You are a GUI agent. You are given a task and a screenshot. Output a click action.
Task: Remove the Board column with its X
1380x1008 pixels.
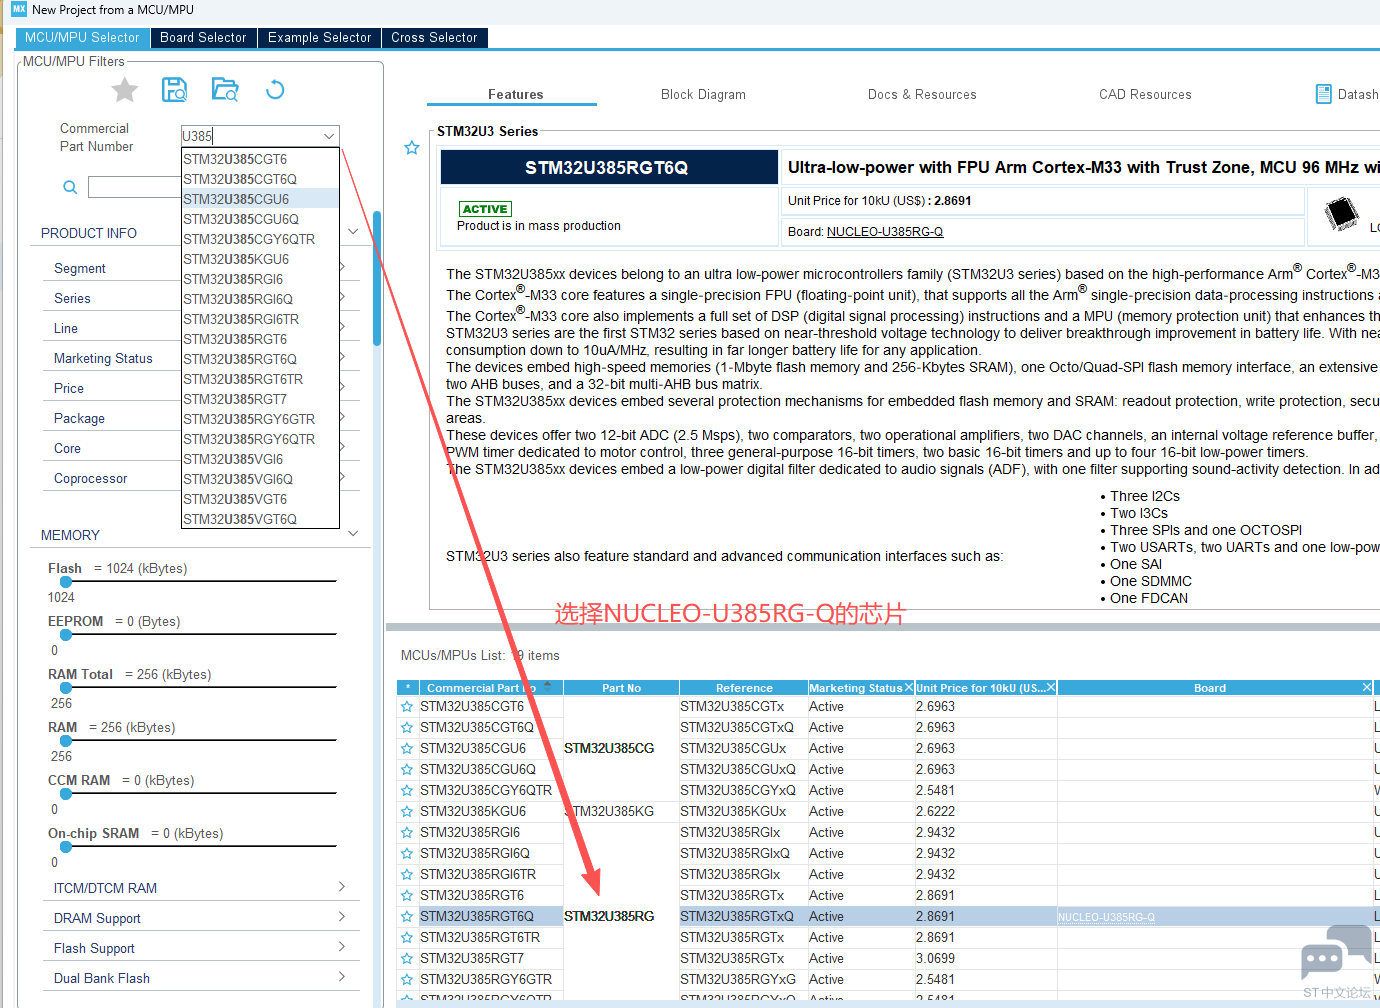pyautogui.click(x=1367, y=688)
